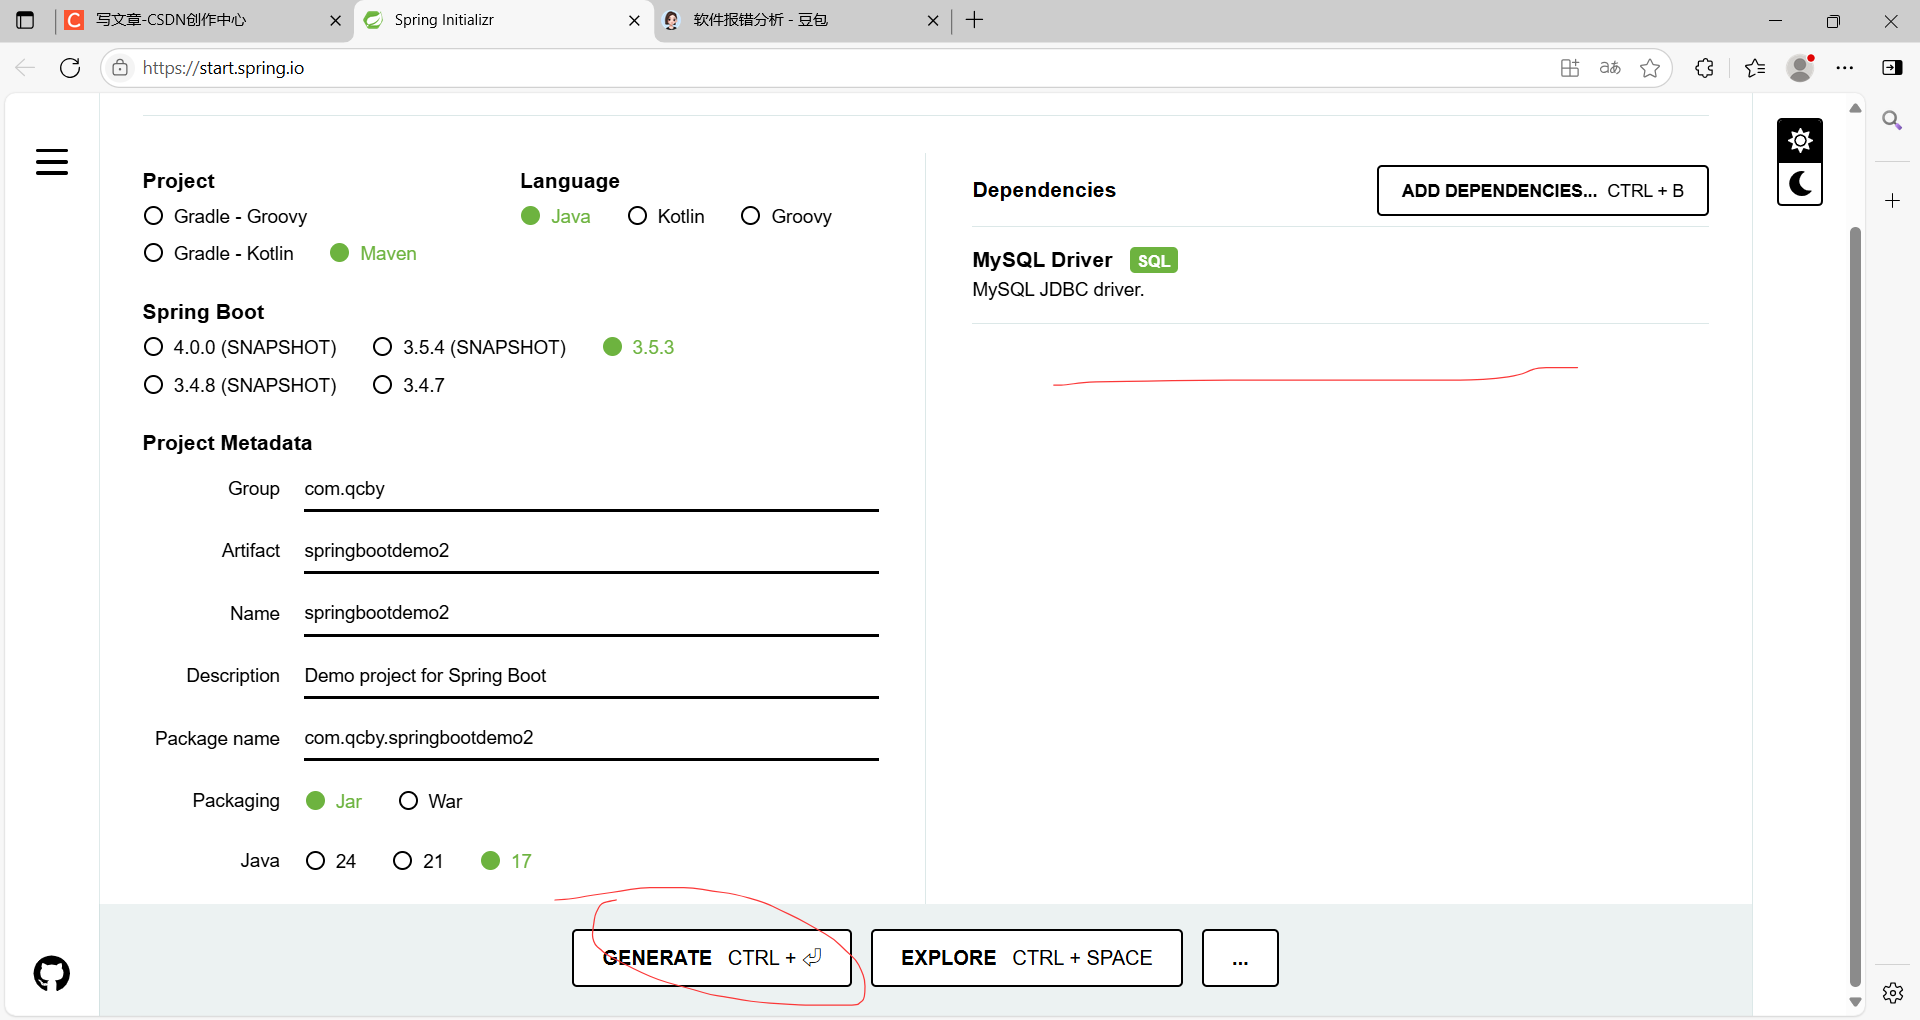Close the Spring Initializr tab
Viewport: 1920px width, 1020px height.
[634, 20]
